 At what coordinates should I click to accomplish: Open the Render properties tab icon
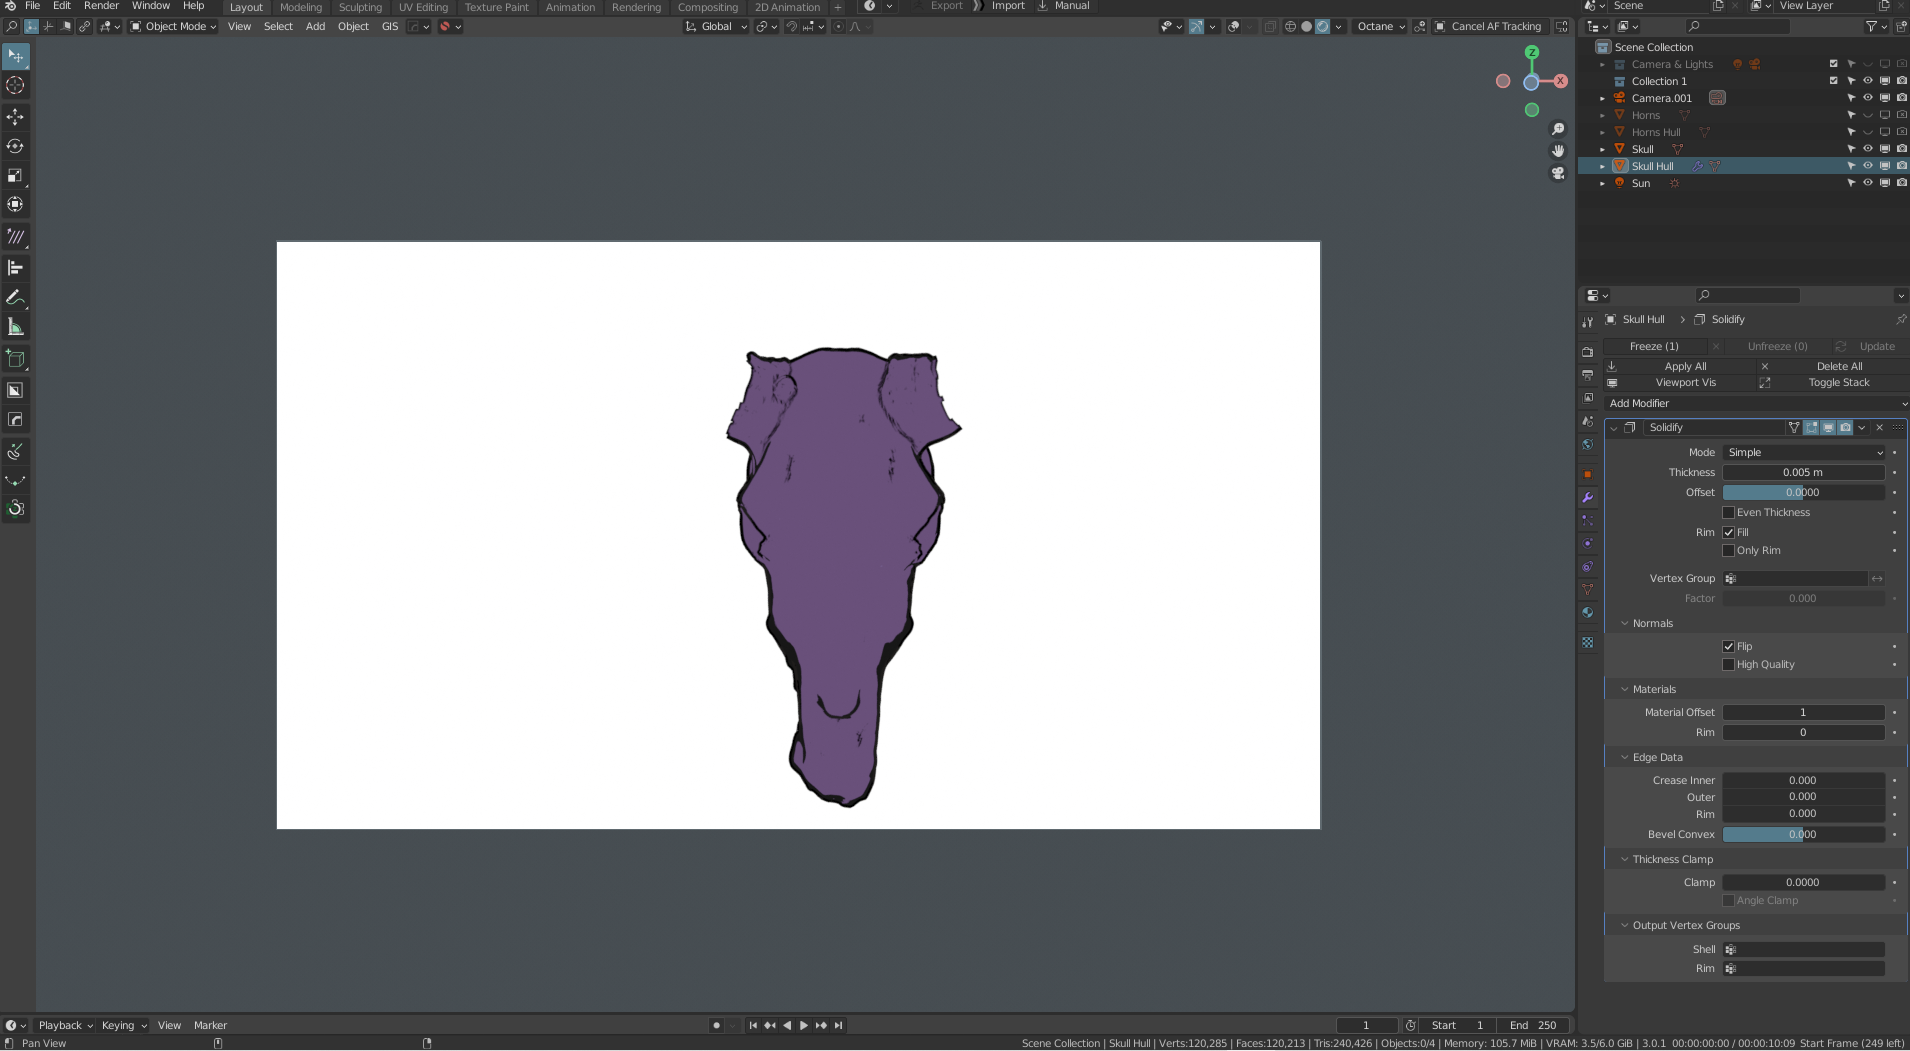pos(1588,352)
